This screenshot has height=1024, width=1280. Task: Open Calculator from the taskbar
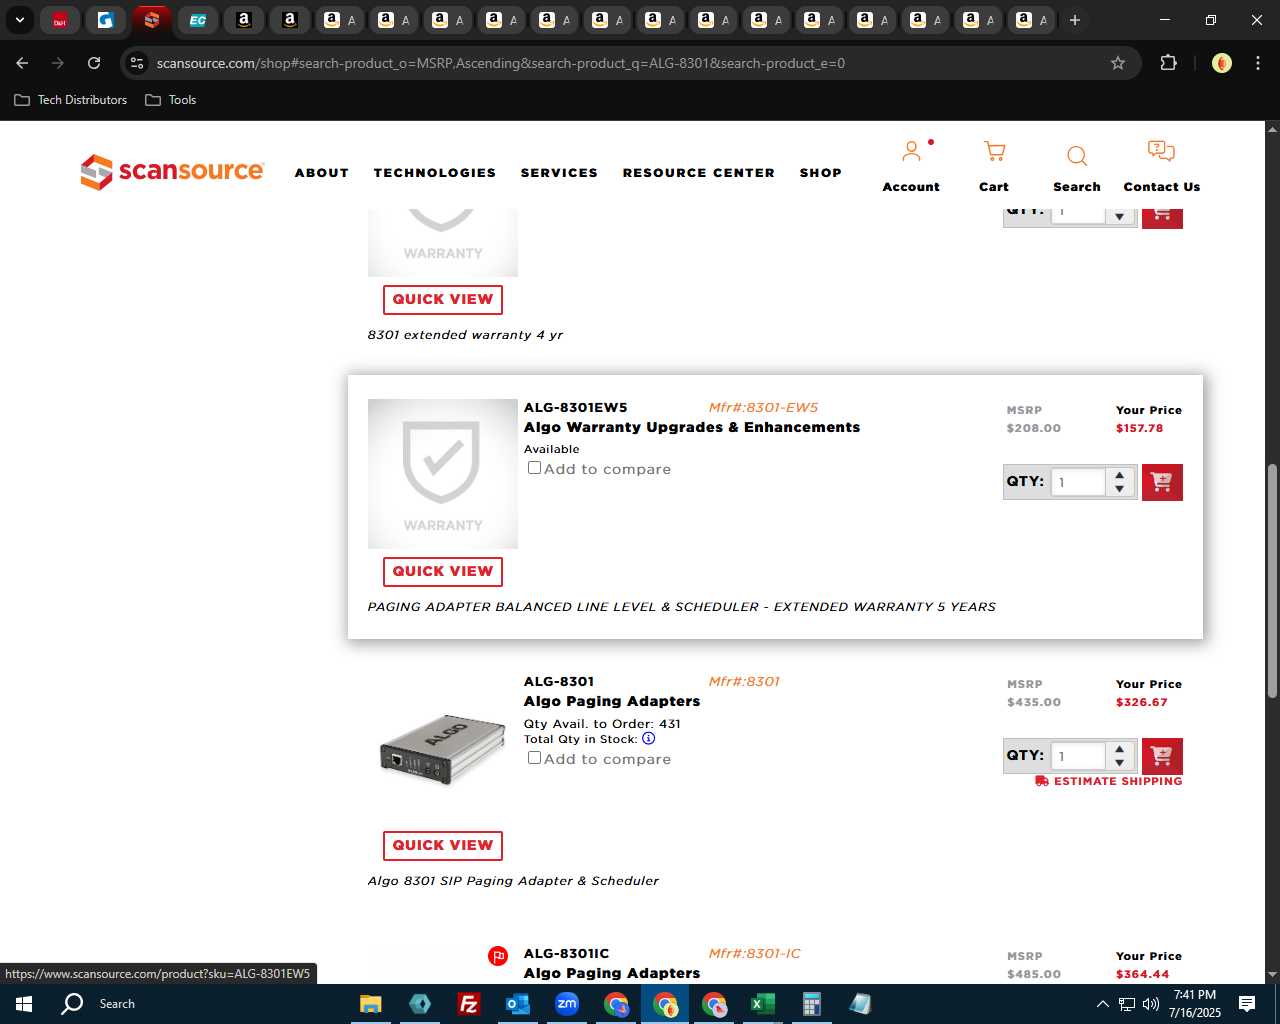point(811,1004)
